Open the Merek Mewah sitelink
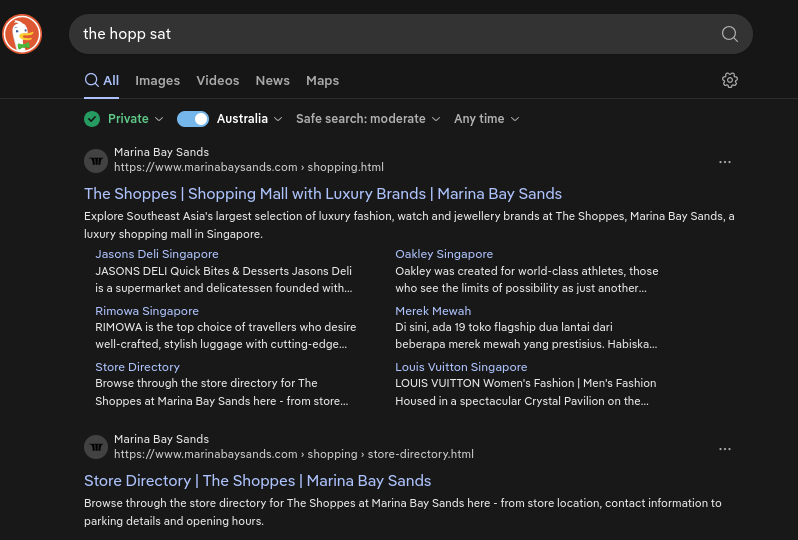 pos(433,311)
